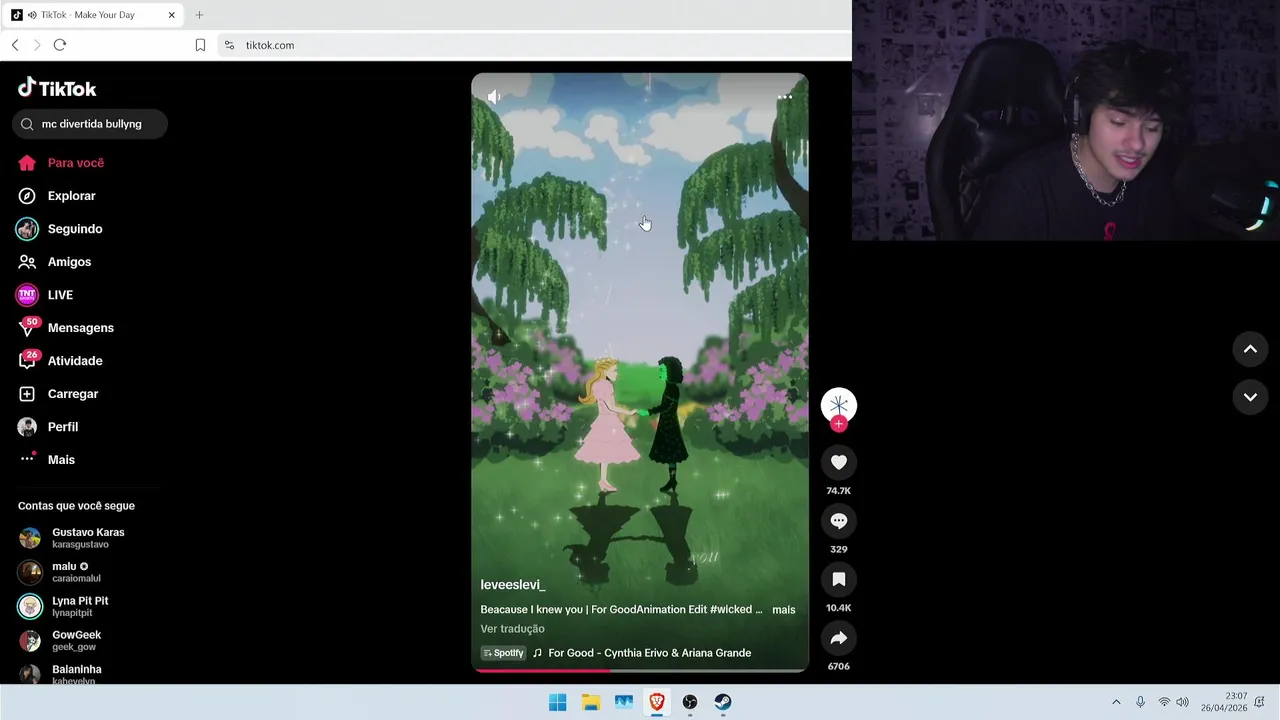Click the plus square icon beside Carregar
Screen dimensions: 1280x720
pos(27,394)
